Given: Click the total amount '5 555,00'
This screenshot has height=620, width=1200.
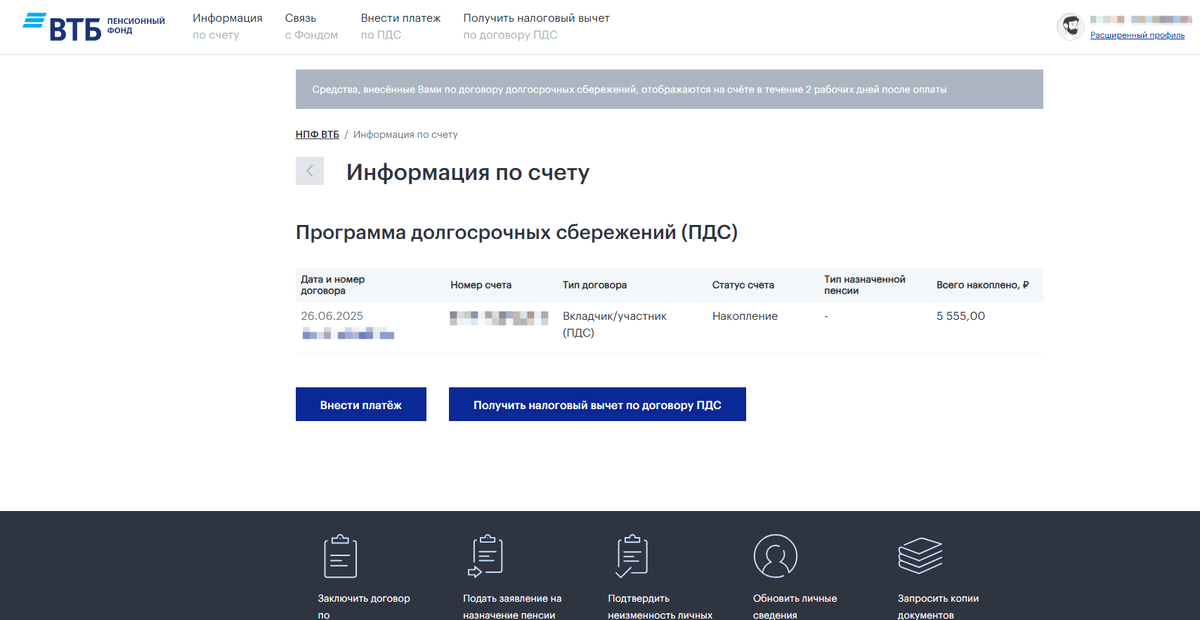Looking at the screenshot, I should coord(961,316).
